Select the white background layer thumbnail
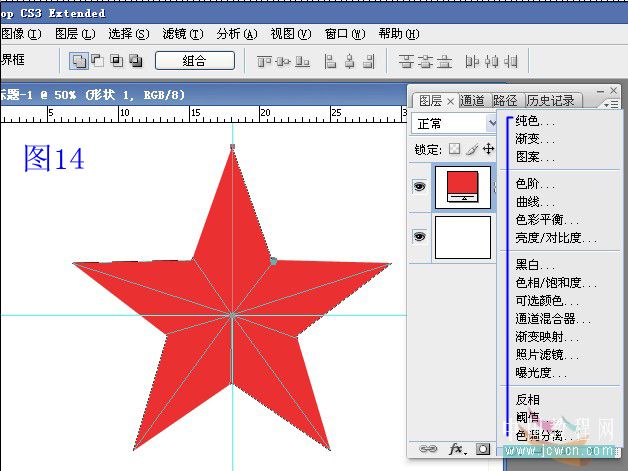 463,238
